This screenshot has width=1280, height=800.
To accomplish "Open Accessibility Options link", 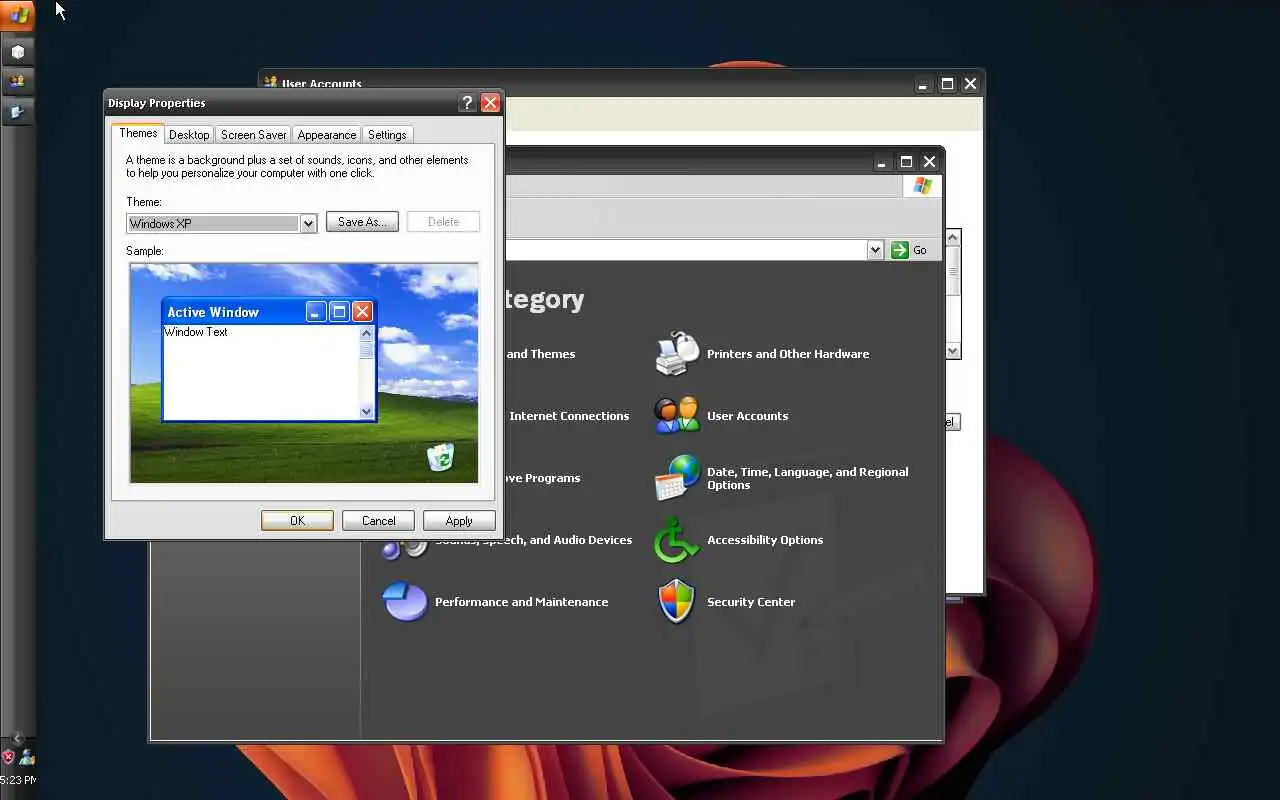I will pyautogui.click(x=765, y=540).
